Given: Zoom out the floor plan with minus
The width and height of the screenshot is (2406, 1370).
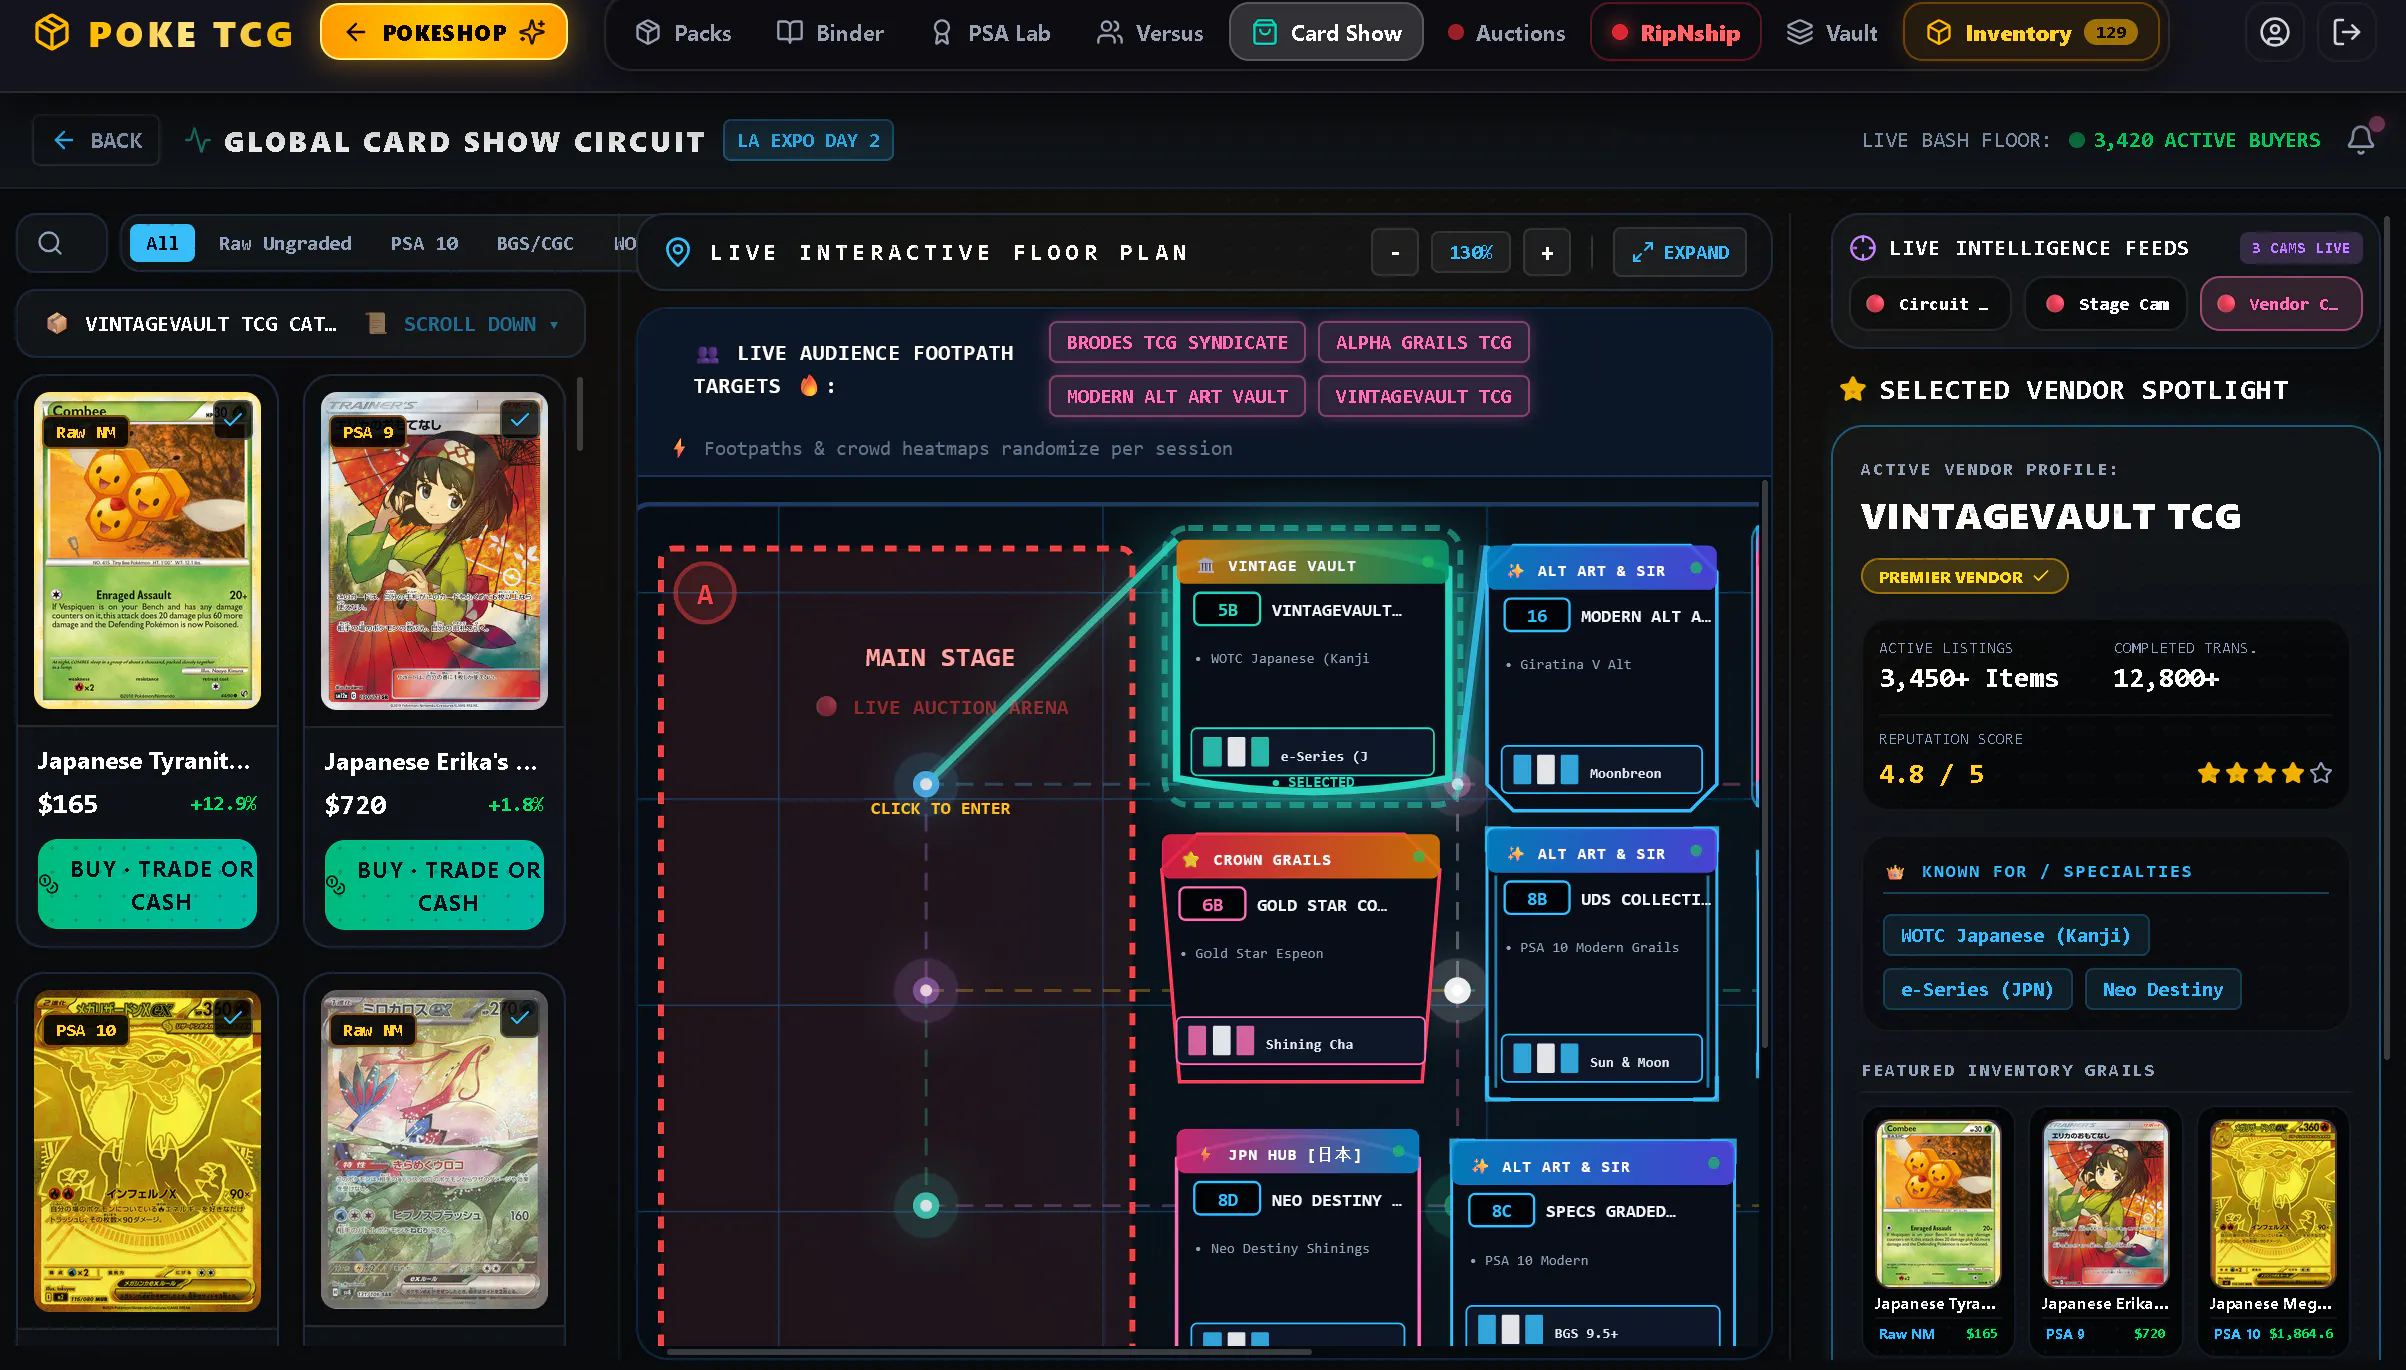Looking at the screenshot, I should tap(1395, 253).
